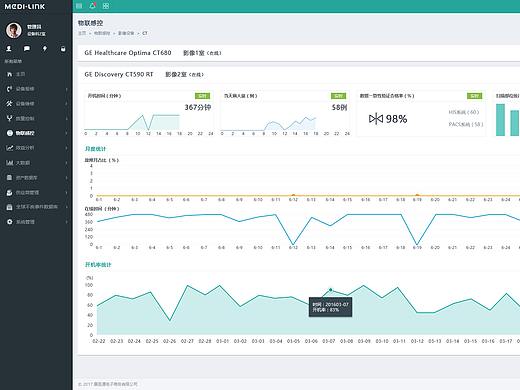Viewport: 520px width, 390px height.
Task: Click green badge on the 98% card
Action: pyautogui.click(x=474, y=96)
